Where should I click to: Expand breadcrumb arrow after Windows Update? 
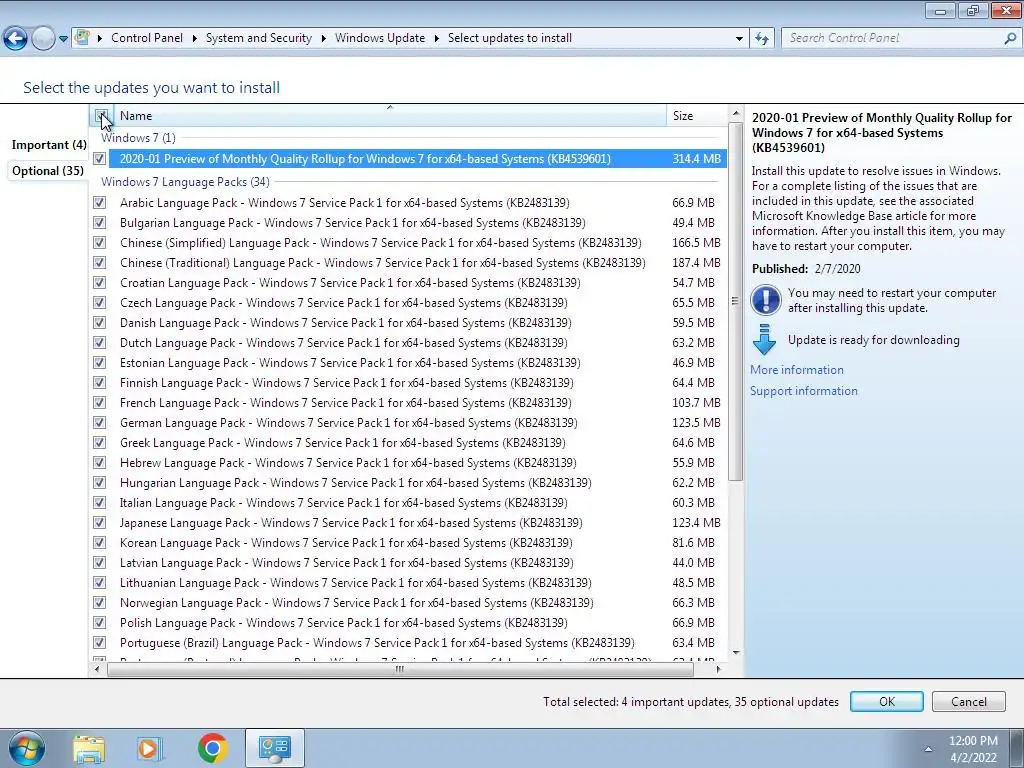(437, 39)
